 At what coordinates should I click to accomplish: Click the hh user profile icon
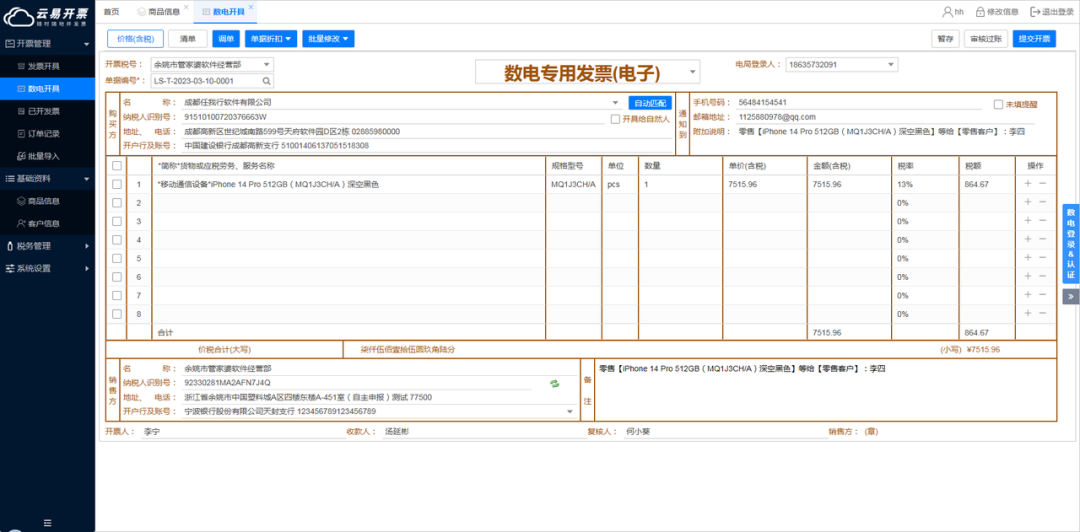click(x=947, y=11)
